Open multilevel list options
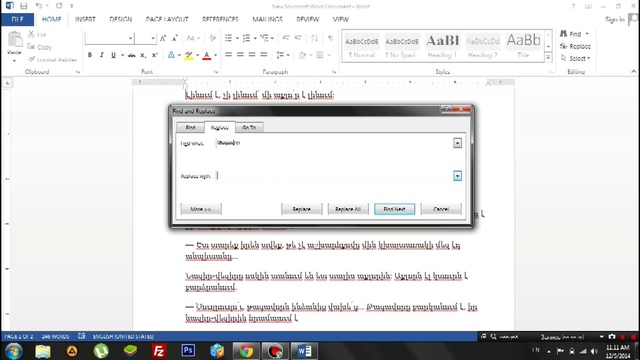 tap(264, 38)
